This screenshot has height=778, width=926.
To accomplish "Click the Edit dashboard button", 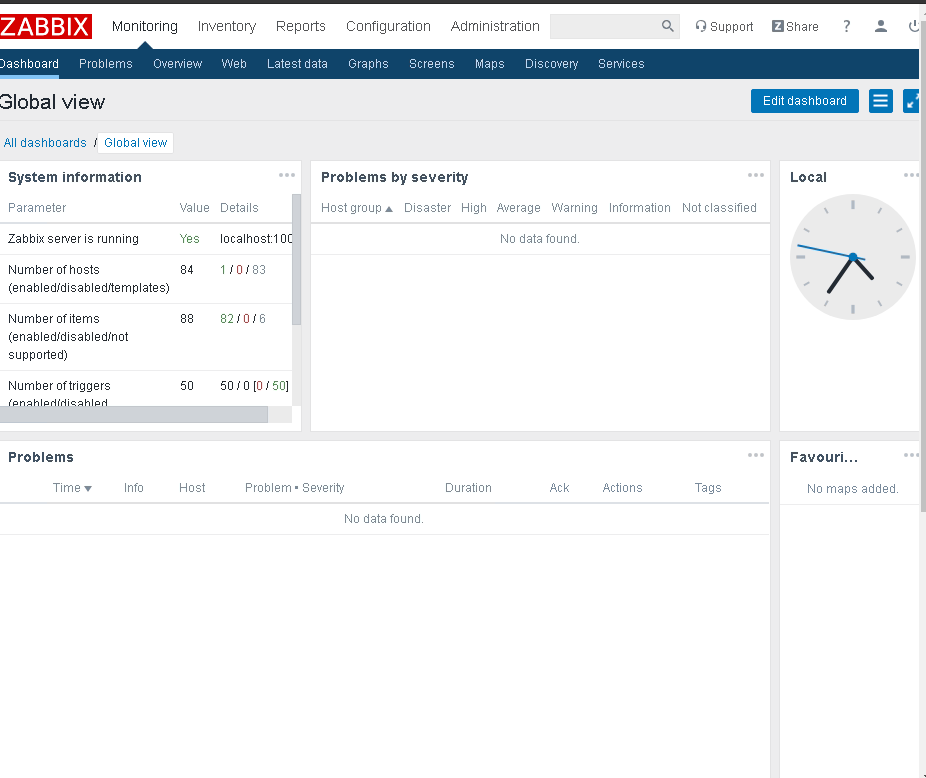I will tap(804, 101).
